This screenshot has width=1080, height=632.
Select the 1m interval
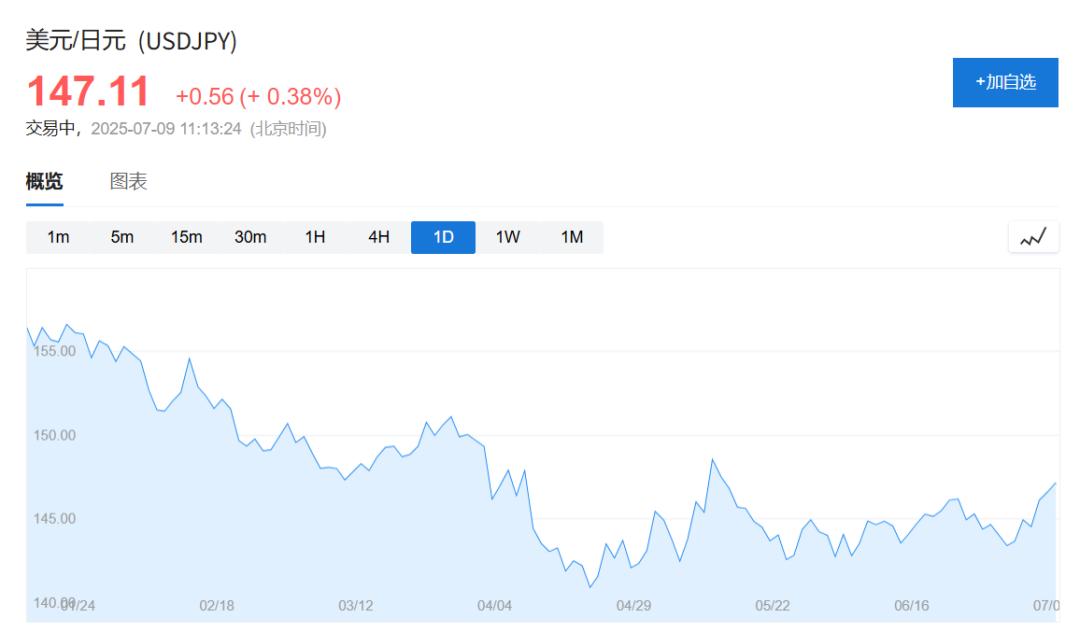coord(58,238)
